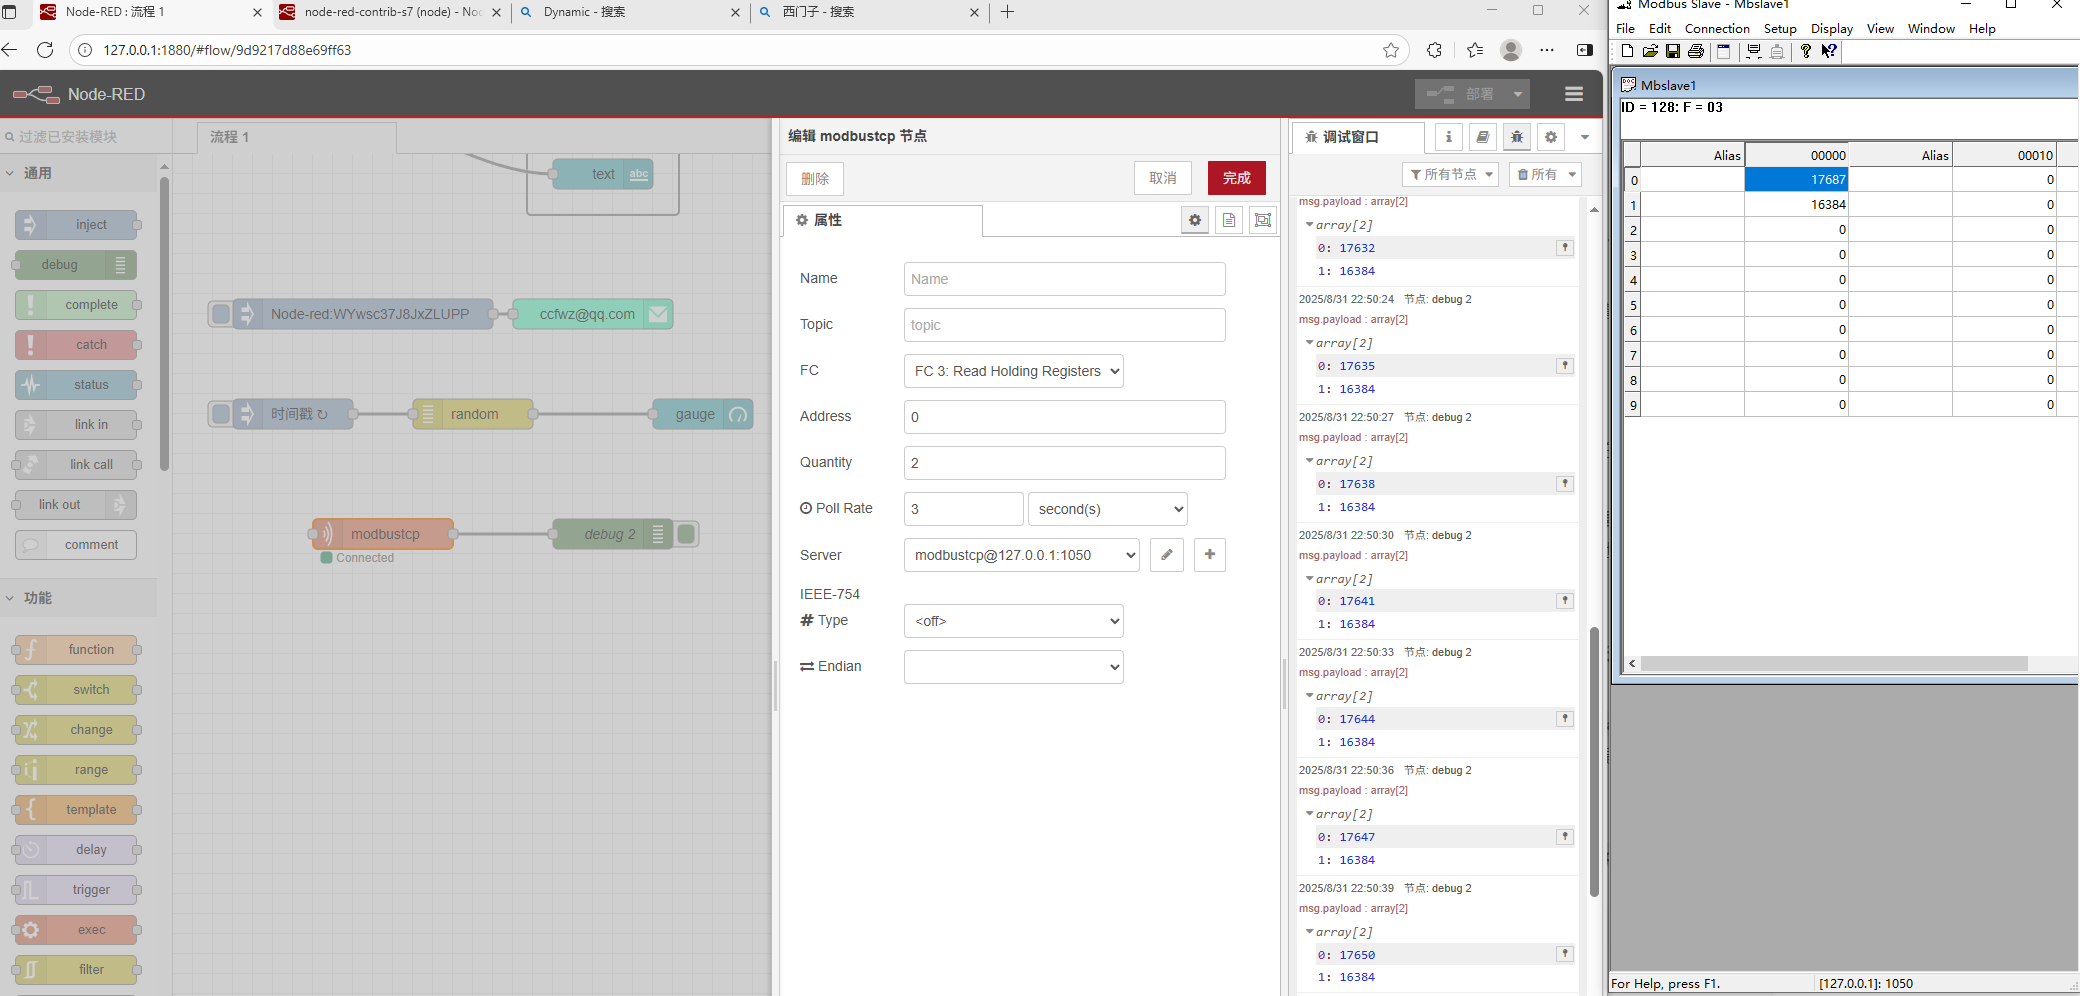Collapse 功能 palette category
The width and height of the screenshot is (2080, 996).
[x=78, y=598]
